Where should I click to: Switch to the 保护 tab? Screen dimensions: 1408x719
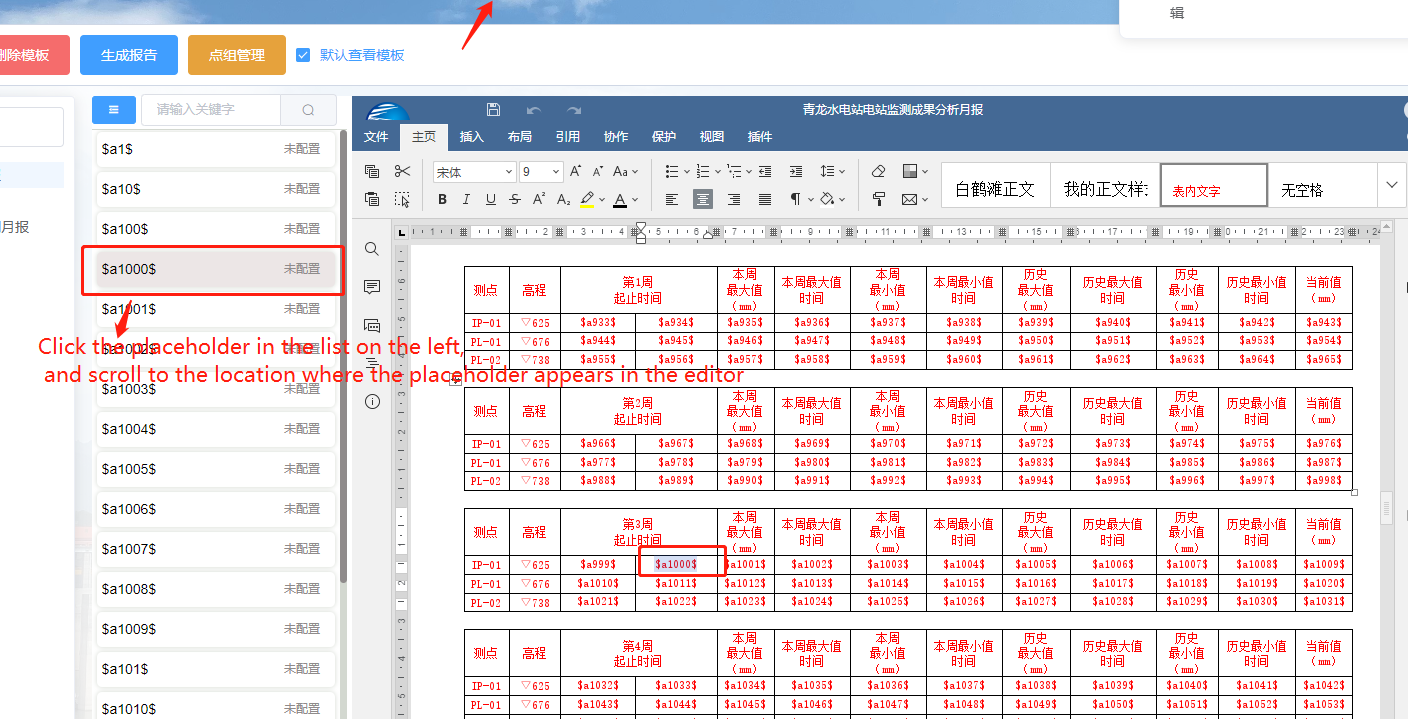[x=664, y=137]
